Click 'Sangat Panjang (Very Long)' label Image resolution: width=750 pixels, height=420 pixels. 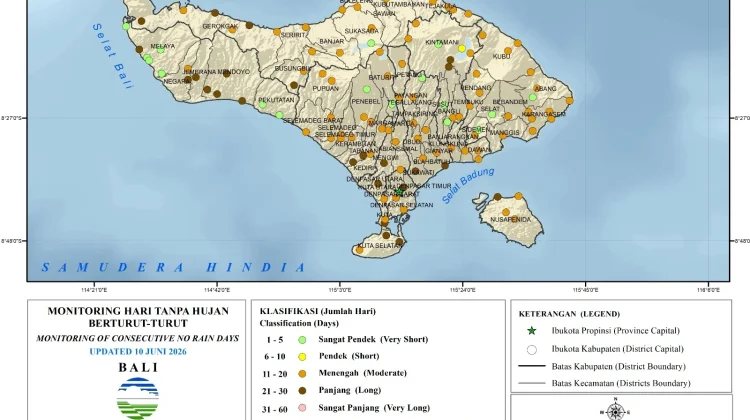click(374, 408)
